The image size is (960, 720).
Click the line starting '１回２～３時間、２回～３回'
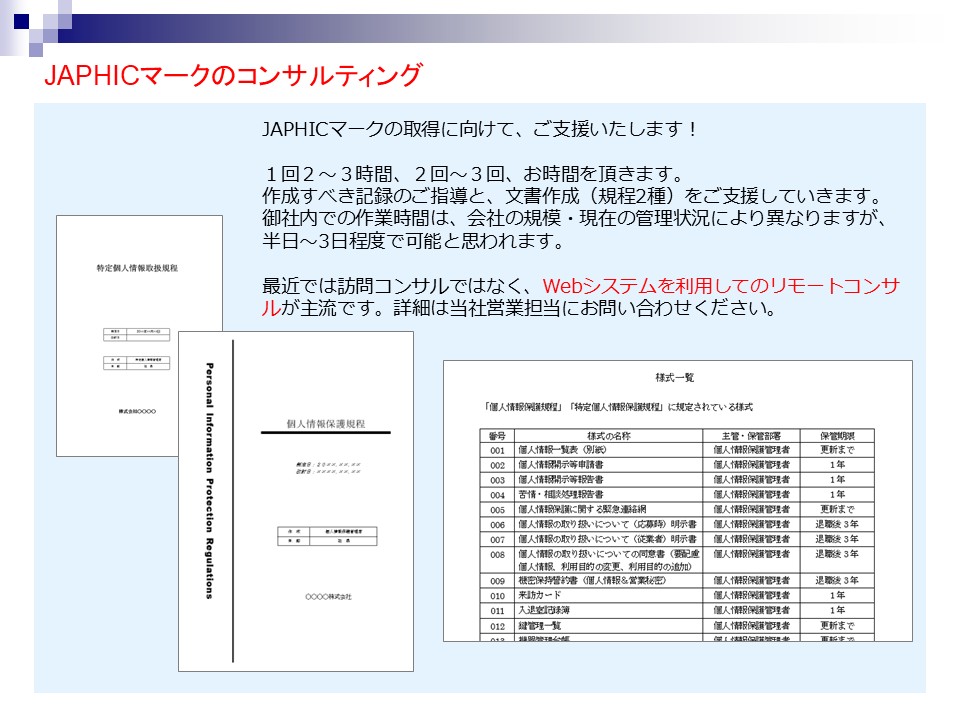473,174
